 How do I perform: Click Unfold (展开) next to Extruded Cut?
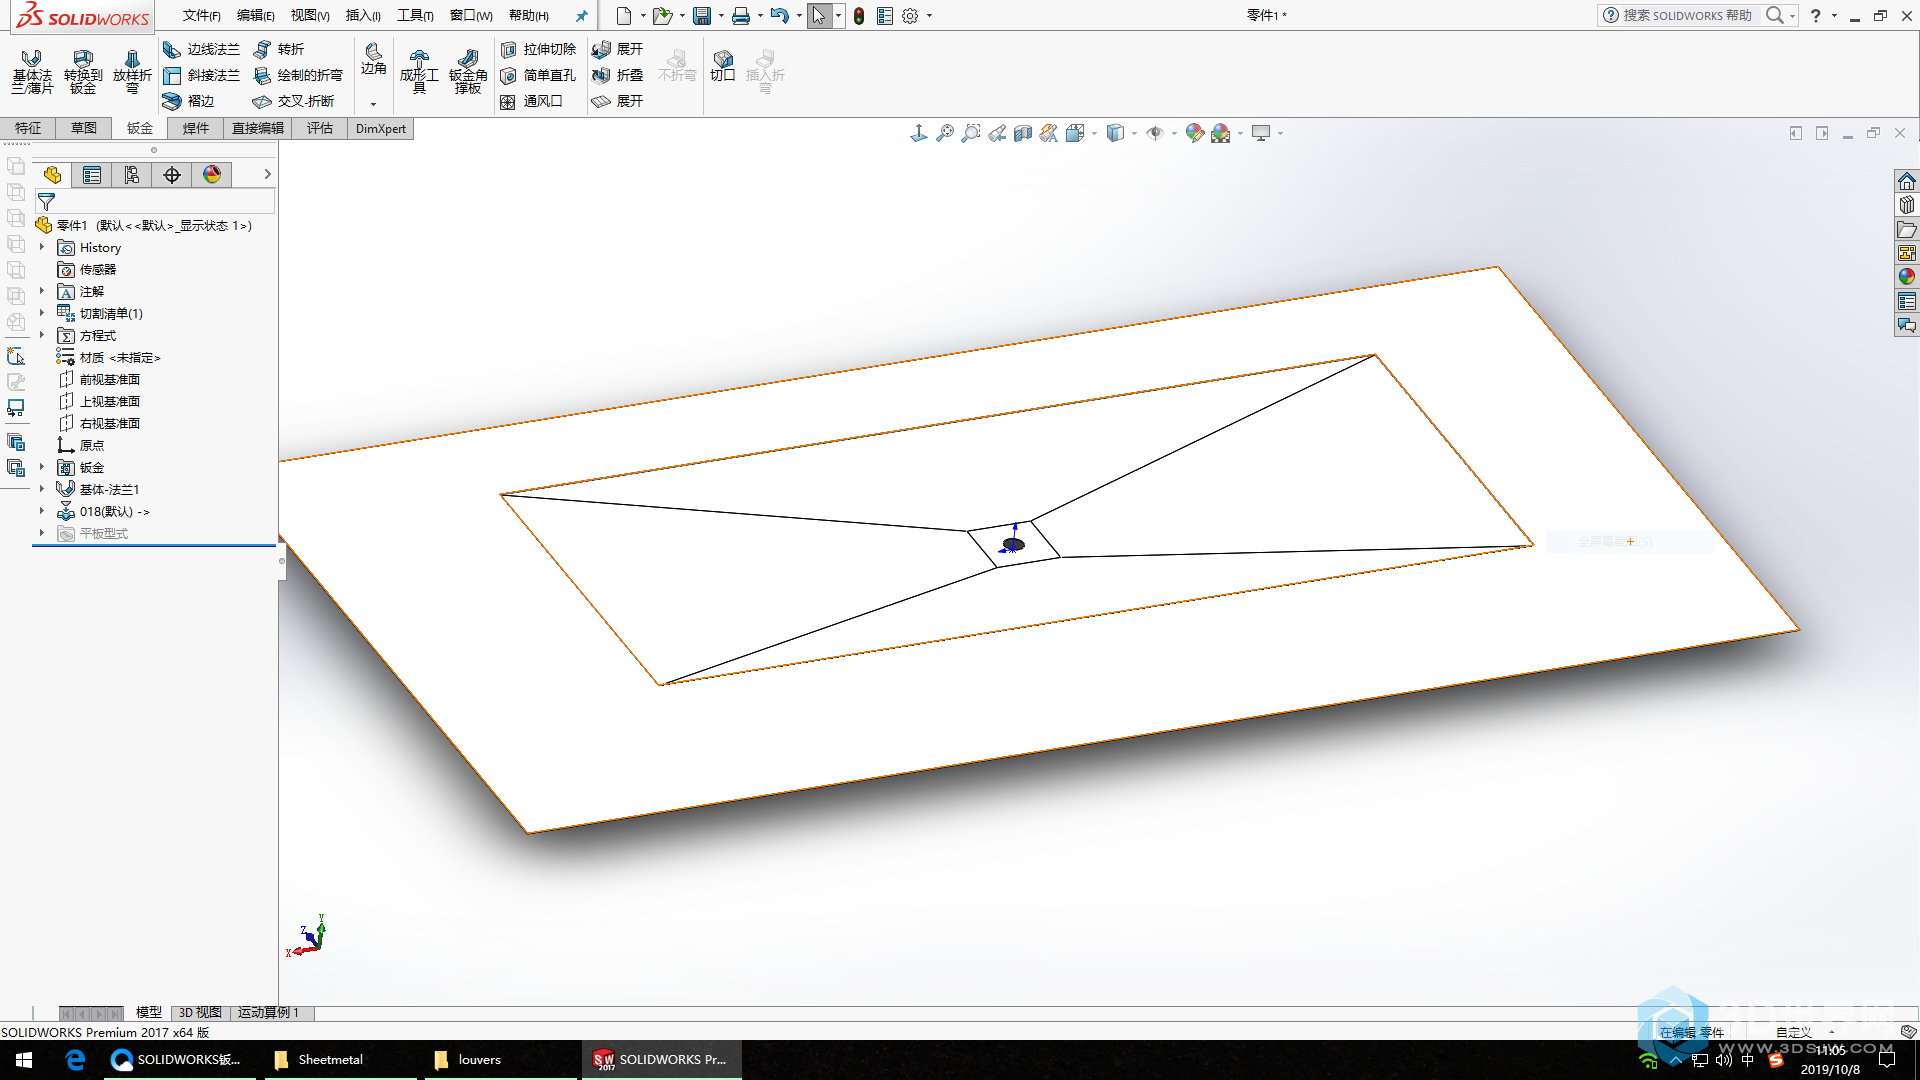click(x=618, y=49)
